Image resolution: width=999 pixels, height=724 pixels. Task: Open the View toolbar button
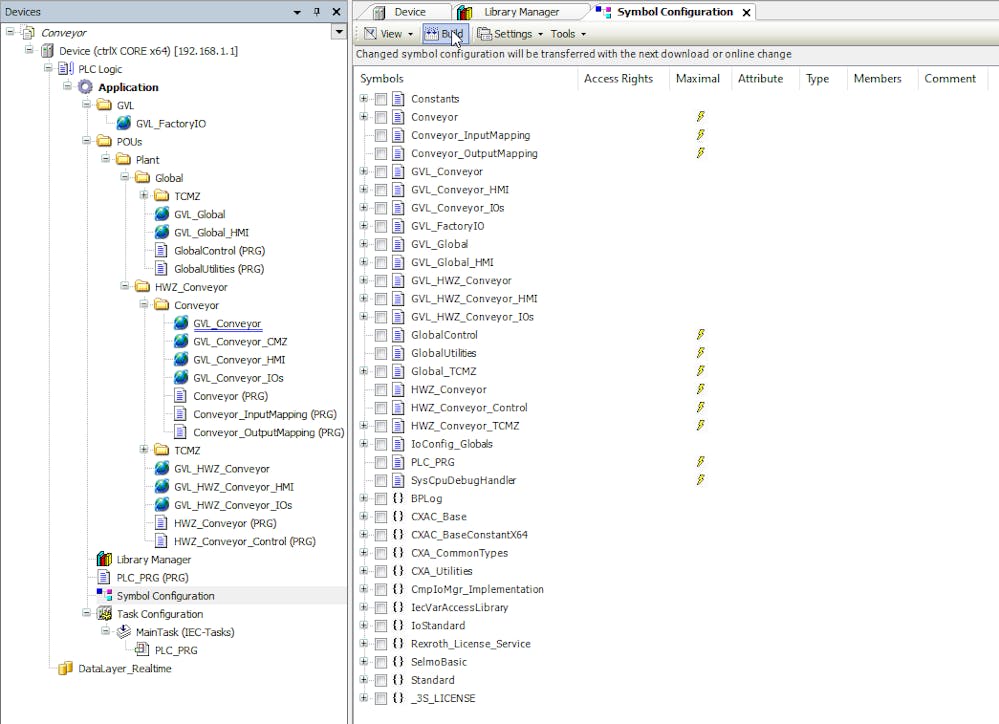click(384, 34)
